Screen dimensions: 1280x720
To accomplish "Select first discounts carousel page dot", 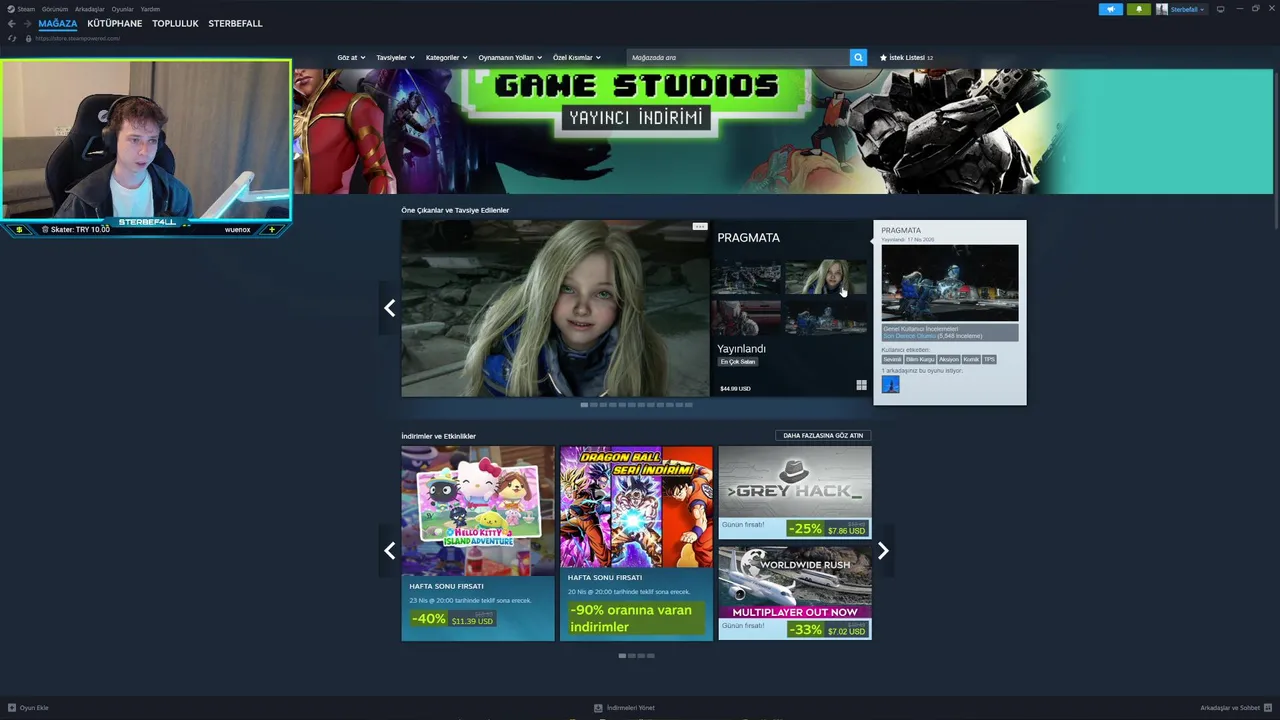I will point(622,656).
